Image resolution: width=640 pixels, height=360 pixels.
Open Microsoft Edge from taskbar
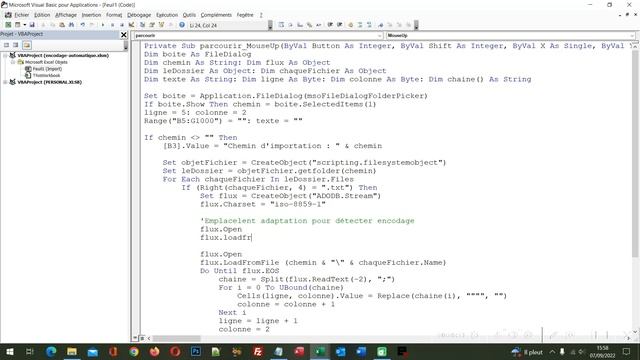click(x=51, y=351)
